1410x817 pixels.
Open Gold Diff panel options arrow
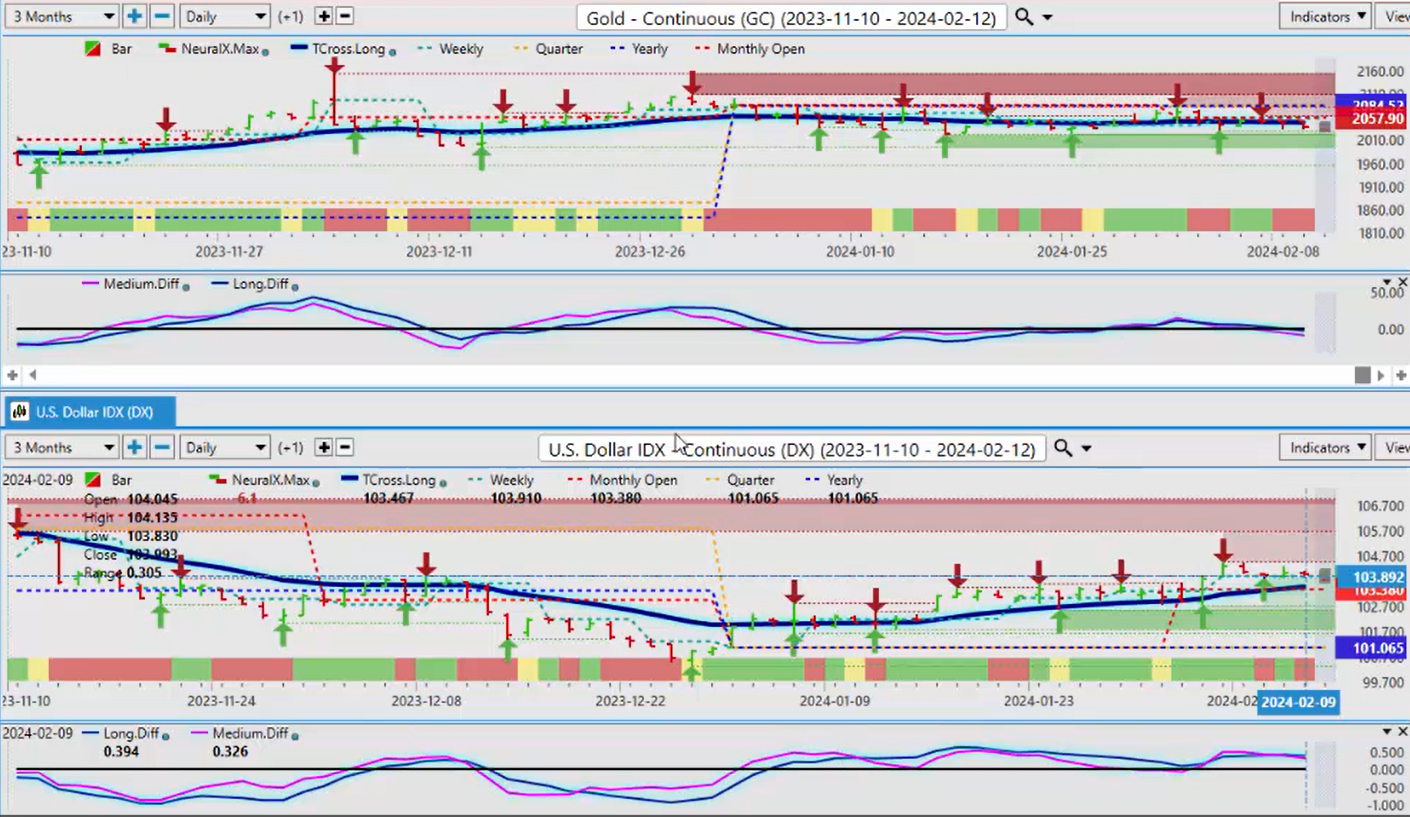1388,283
